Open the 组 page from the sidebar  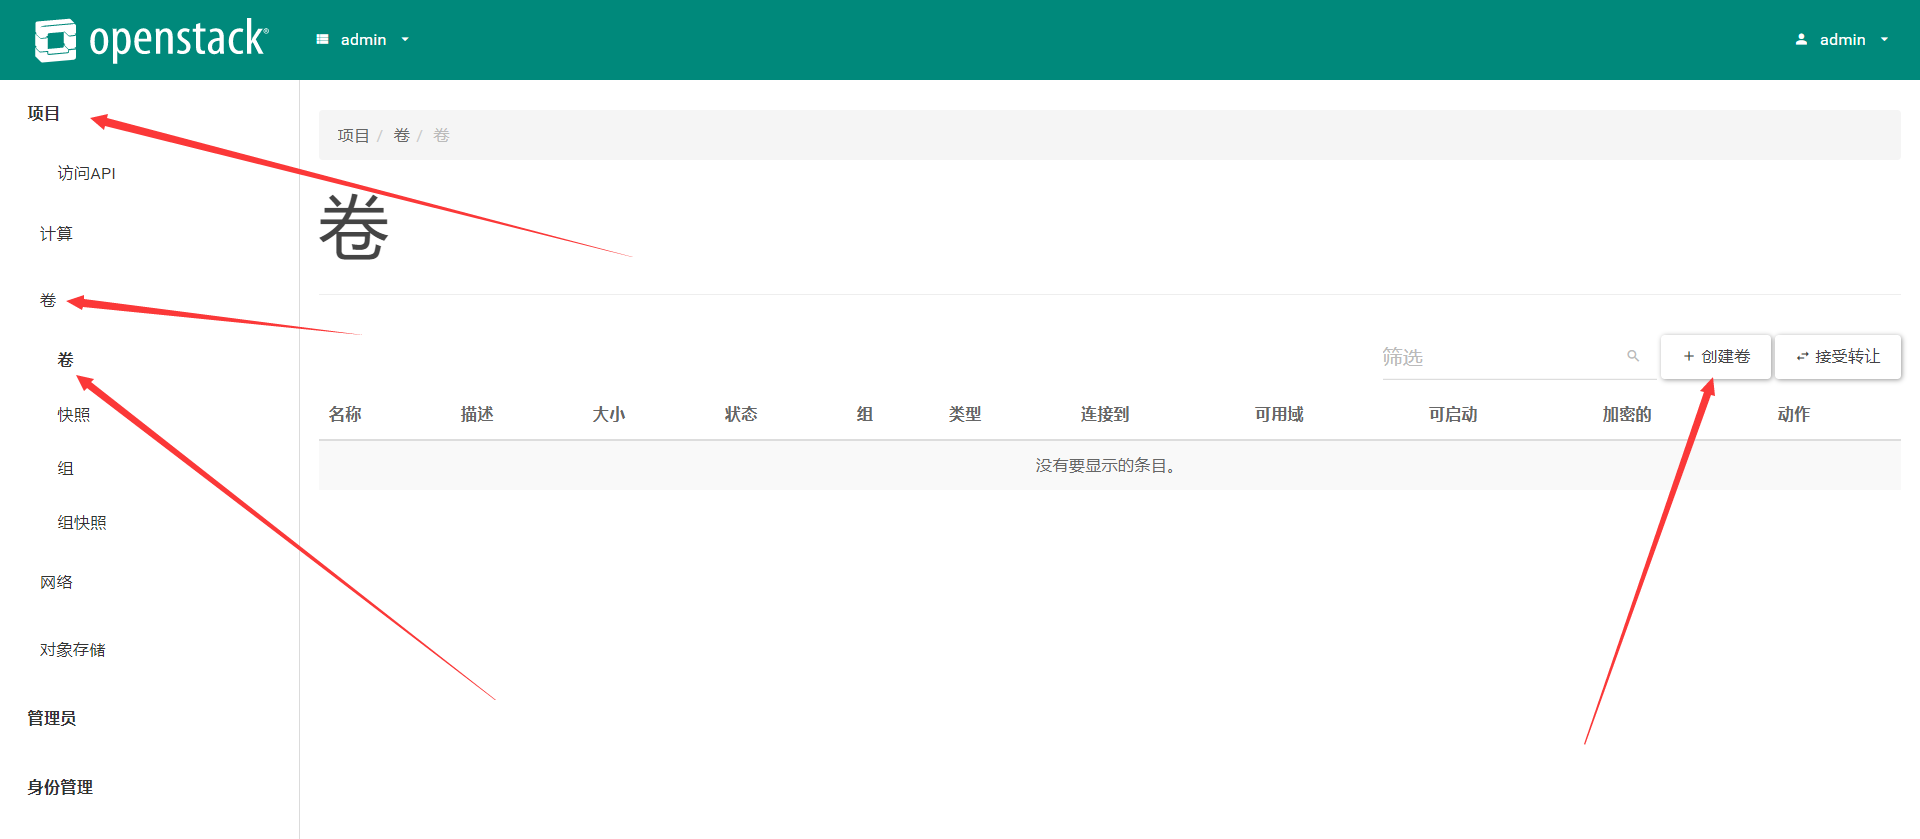(x=66, y=468)
